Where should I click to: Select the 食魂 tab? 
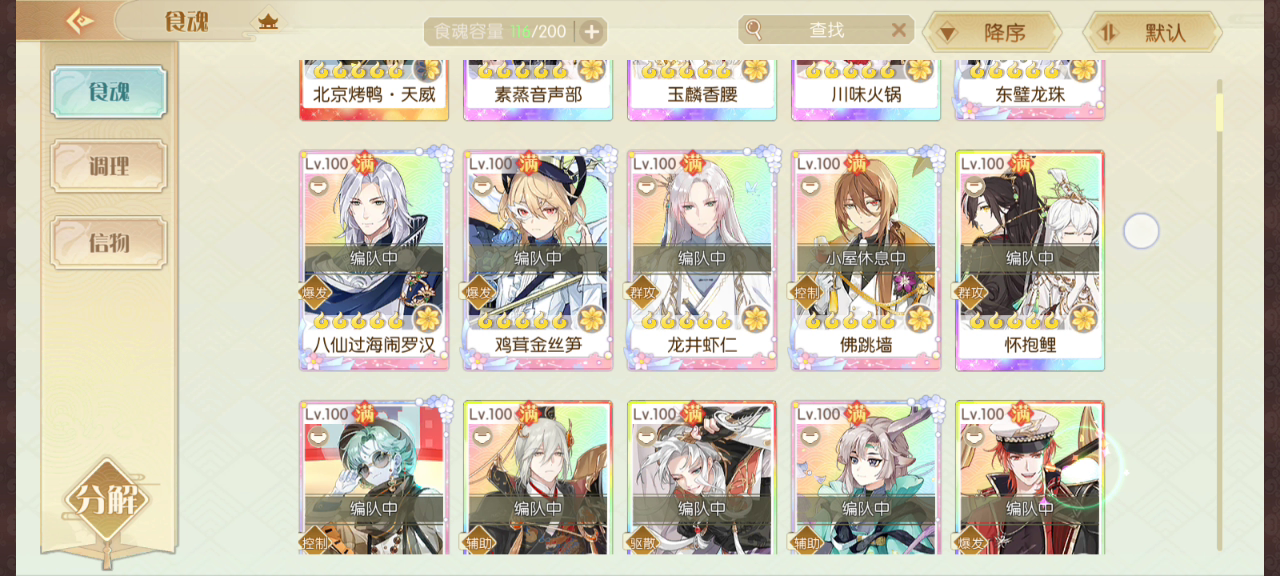point(109,92)
